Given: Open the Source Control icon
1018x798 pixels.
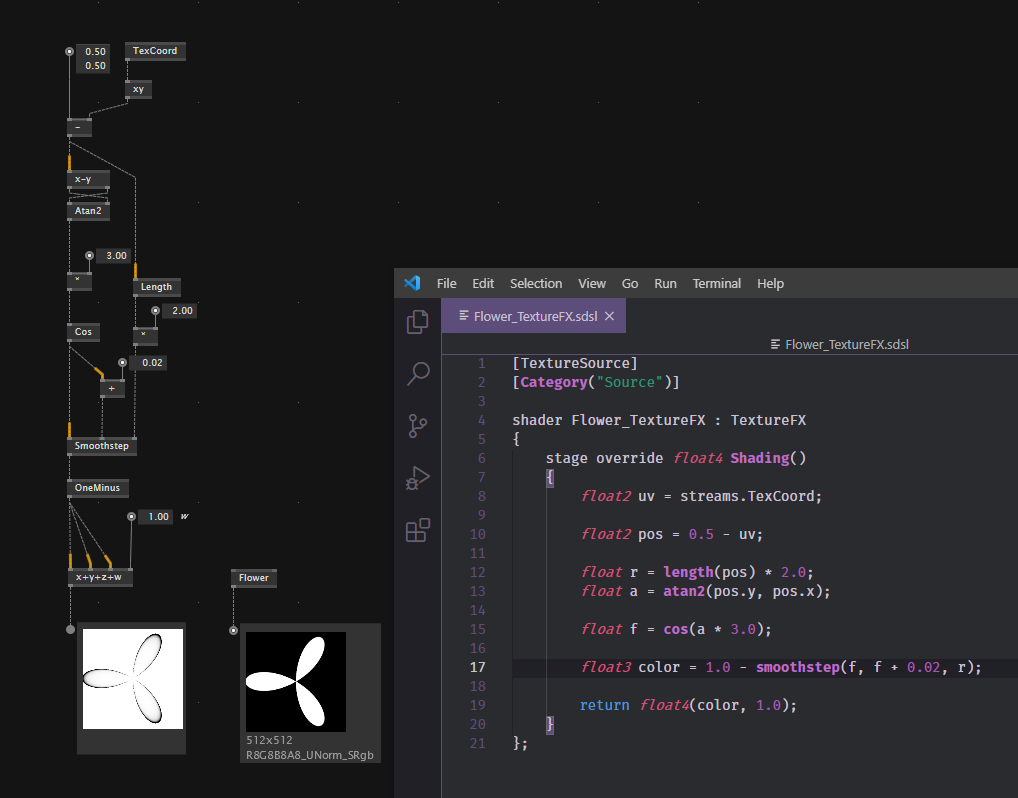Looking at the screenshot, I should pyautogui.click(x=417, y=426).
